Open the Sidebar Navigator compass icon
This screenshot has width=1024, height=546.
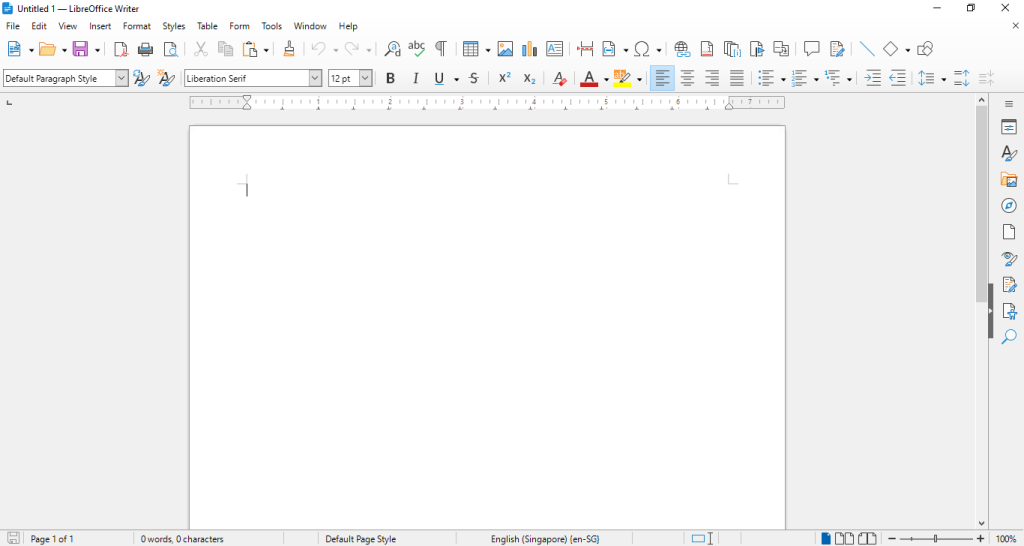point(1009,206)
